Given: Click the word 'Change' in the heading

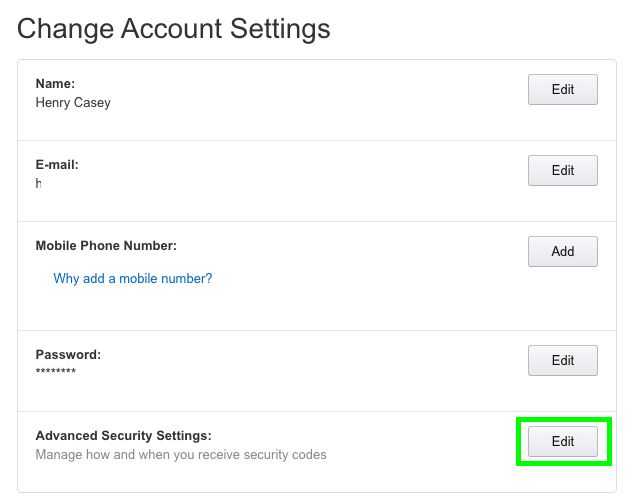Looking at the screenshot, I should point(64,28).
